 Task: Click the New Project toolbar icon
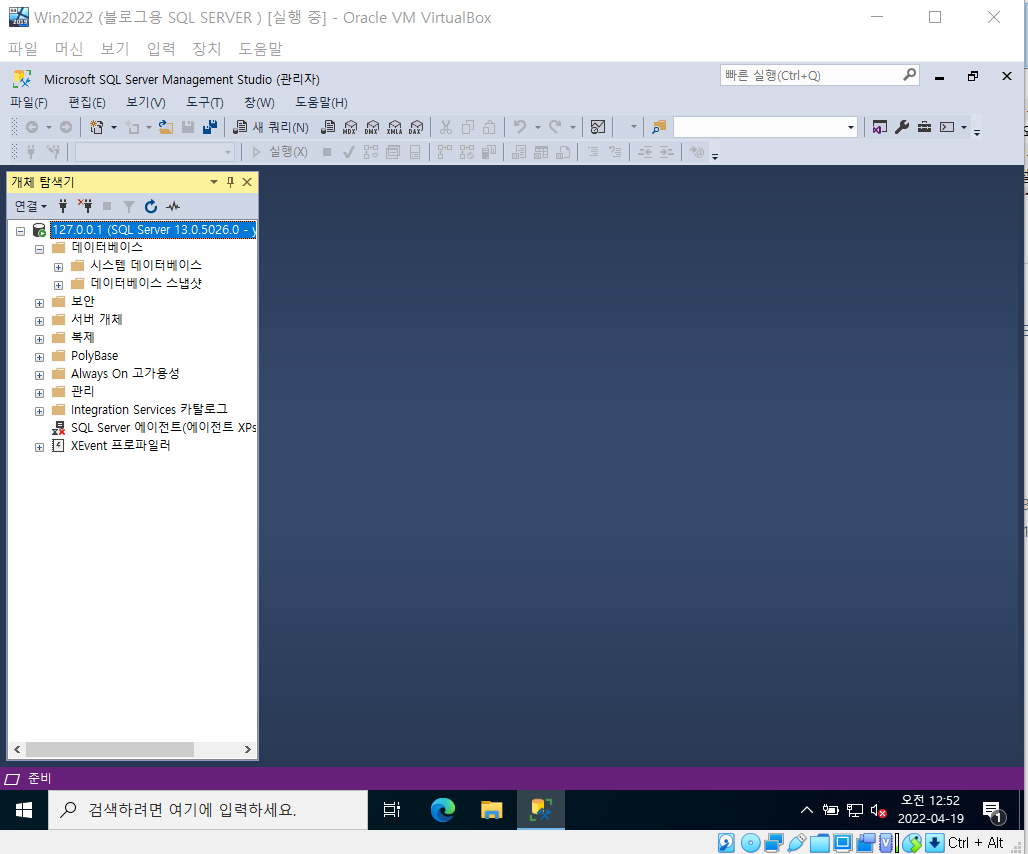pos(96,127)
